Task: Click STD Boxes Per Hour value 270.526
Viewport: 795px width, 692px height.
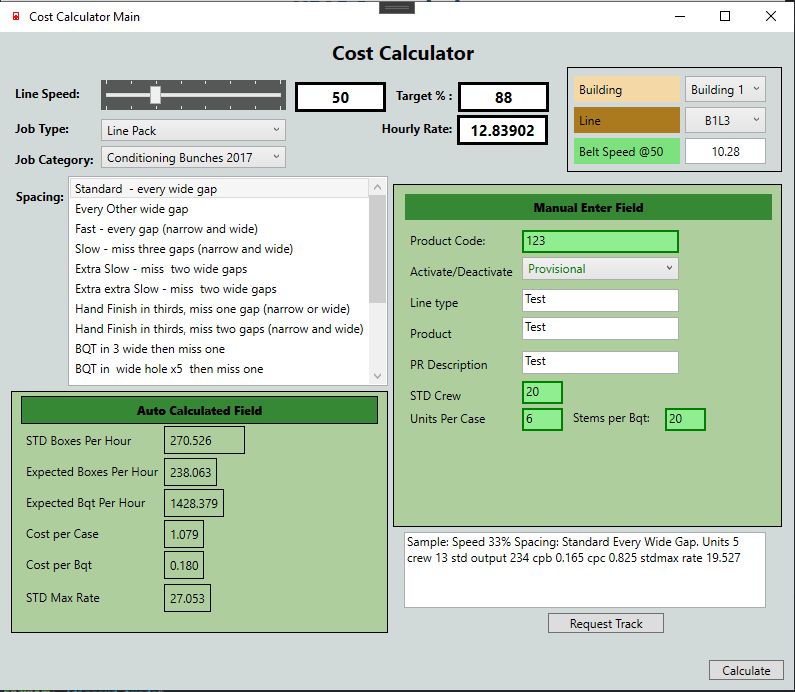Action: click(x=204, y=440)
